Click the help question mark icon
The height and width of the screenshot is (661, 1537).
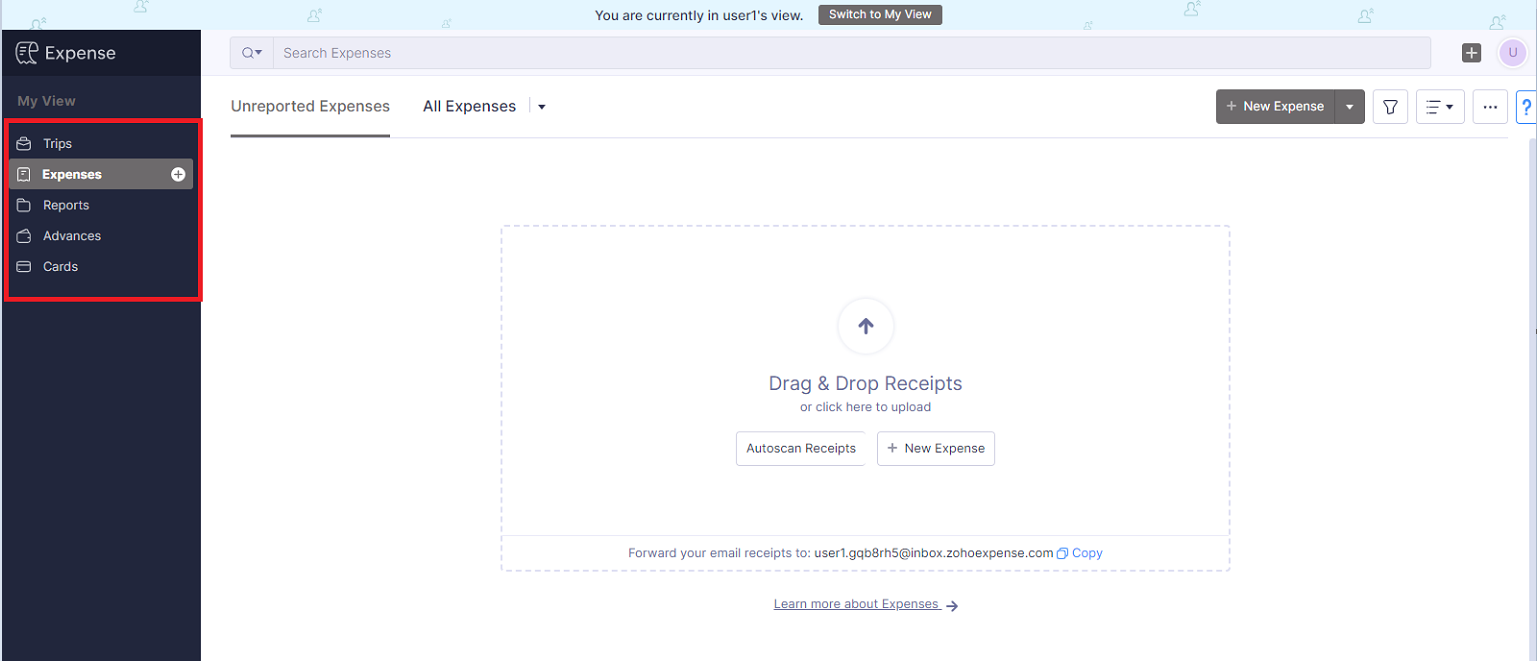[x=1527, y=107]
